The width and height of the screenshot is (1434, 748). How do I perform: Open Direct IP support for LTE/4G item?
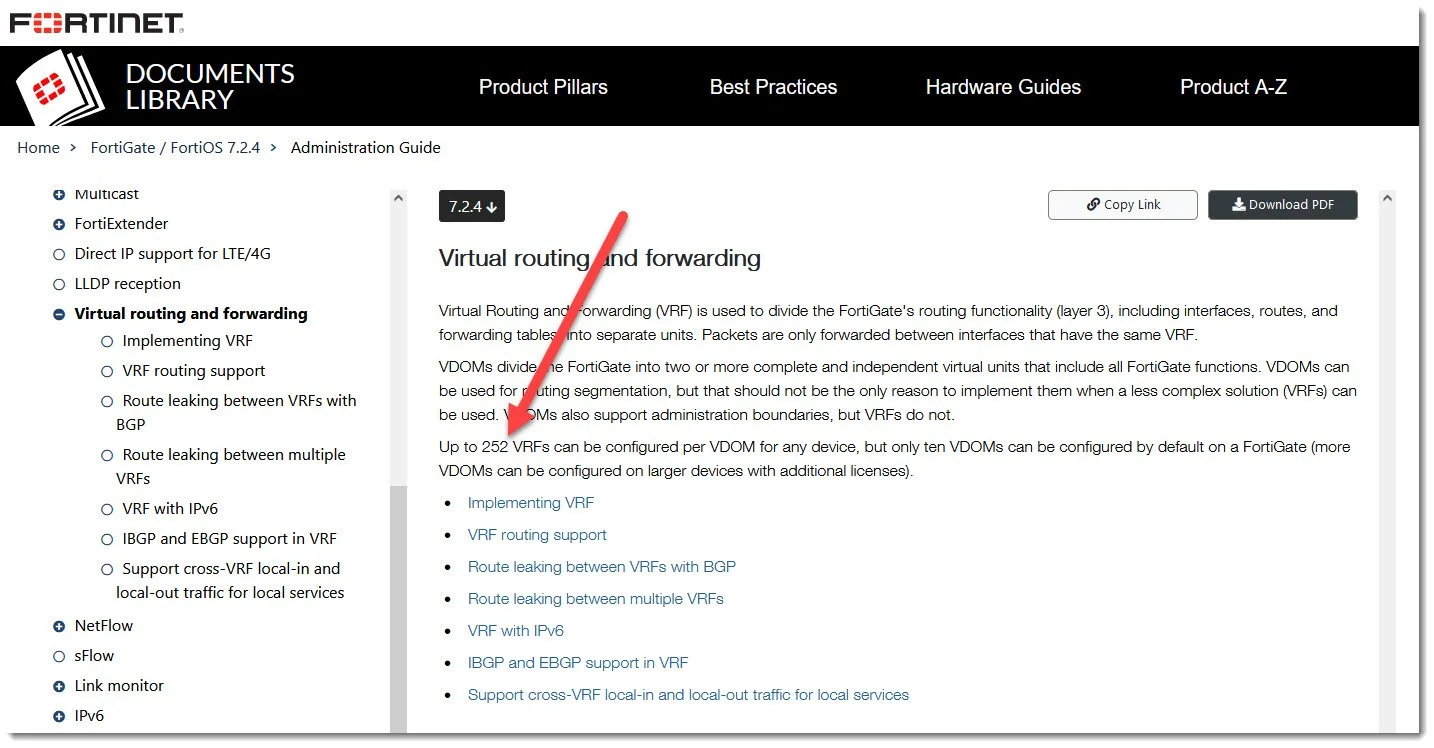click(173, 254)
